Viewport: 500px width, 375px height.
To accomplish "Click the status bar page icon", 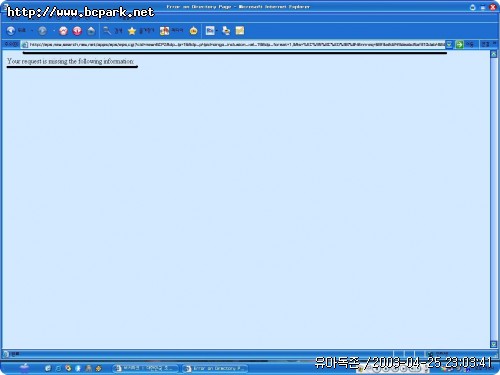I will pyautogui.click(x=5, y=354).
